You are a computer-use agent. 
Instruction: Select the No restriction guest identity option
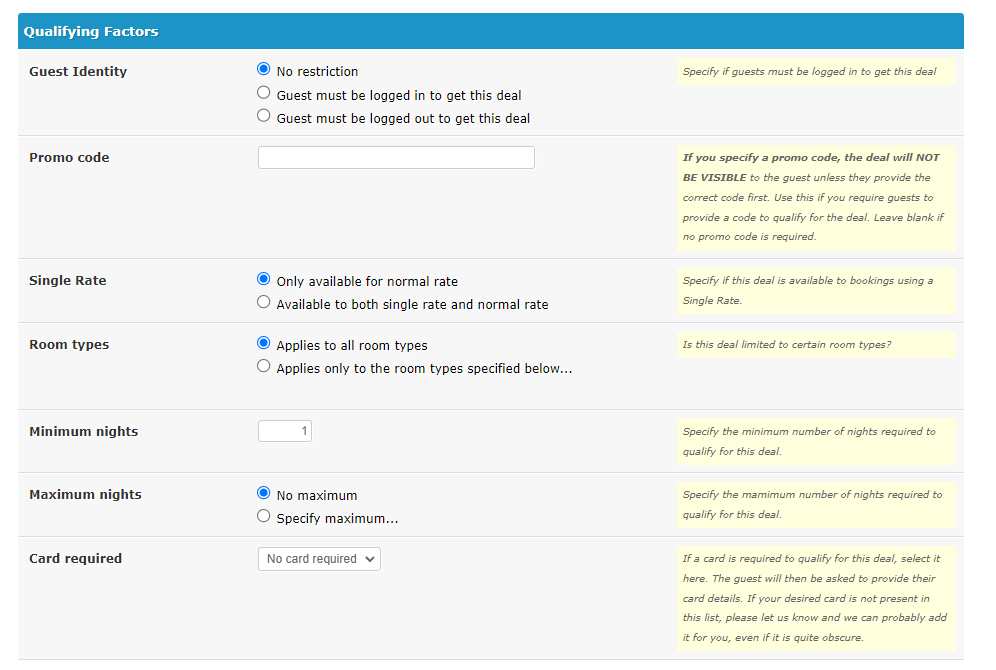tap(264, 69)
